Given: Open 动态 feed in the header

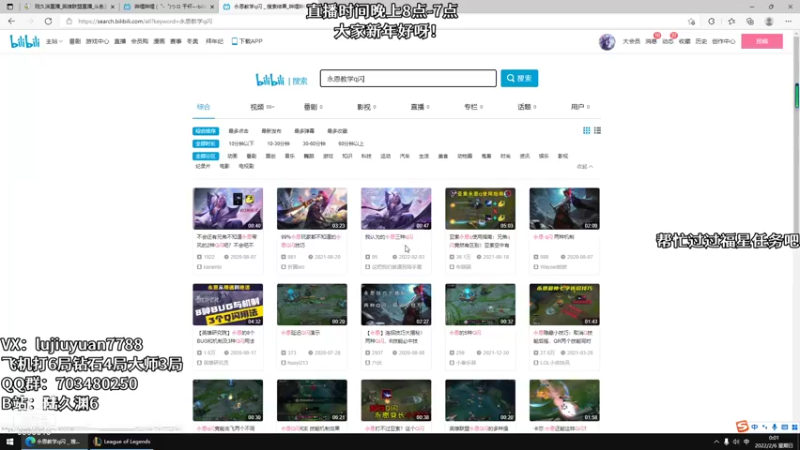Looking at the screenshot, I should click(x=668, y=41).
